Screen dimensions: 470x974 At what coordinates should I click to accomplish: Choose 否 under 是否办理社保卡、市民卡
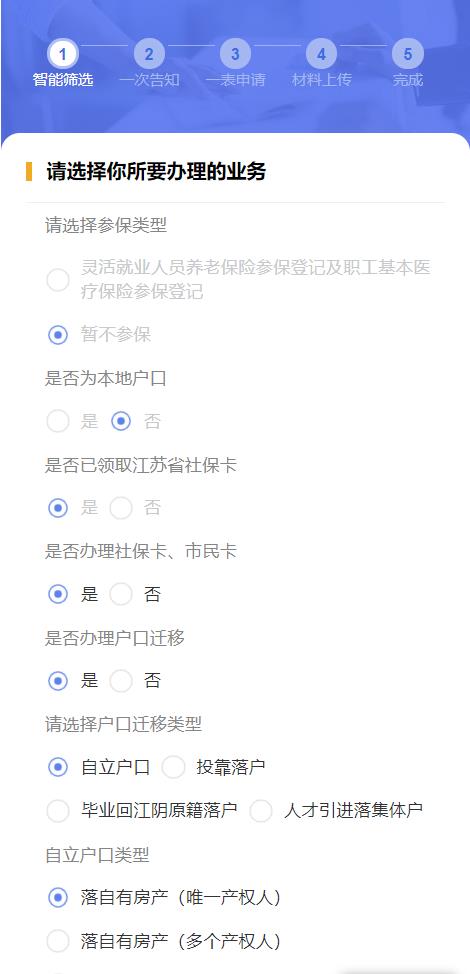point(121,594)
